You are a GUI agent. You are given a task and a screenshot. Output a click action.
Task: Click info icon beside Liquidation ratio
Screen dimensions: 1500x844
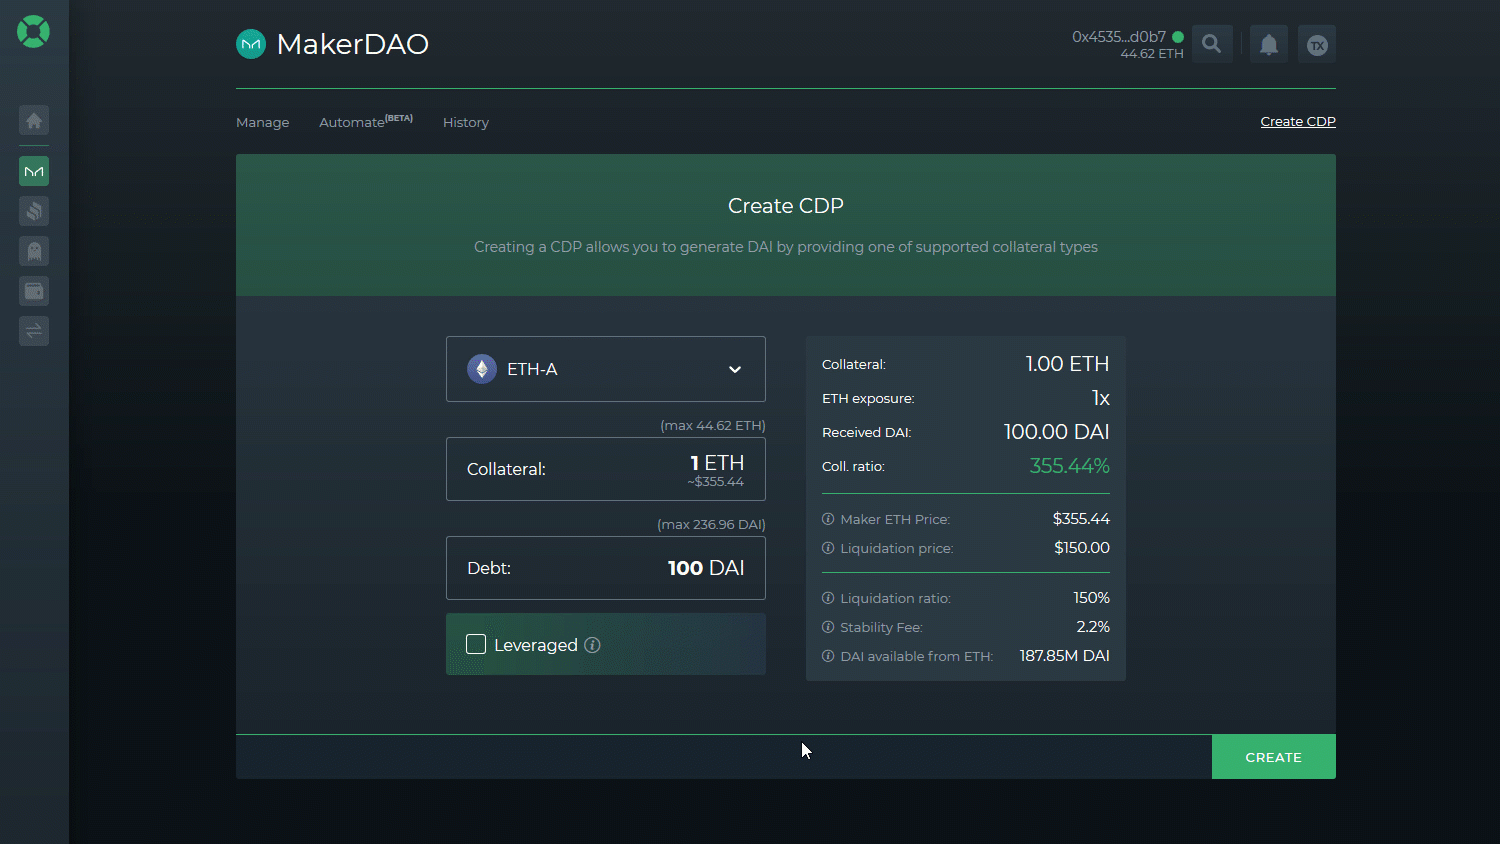point(828,598)
